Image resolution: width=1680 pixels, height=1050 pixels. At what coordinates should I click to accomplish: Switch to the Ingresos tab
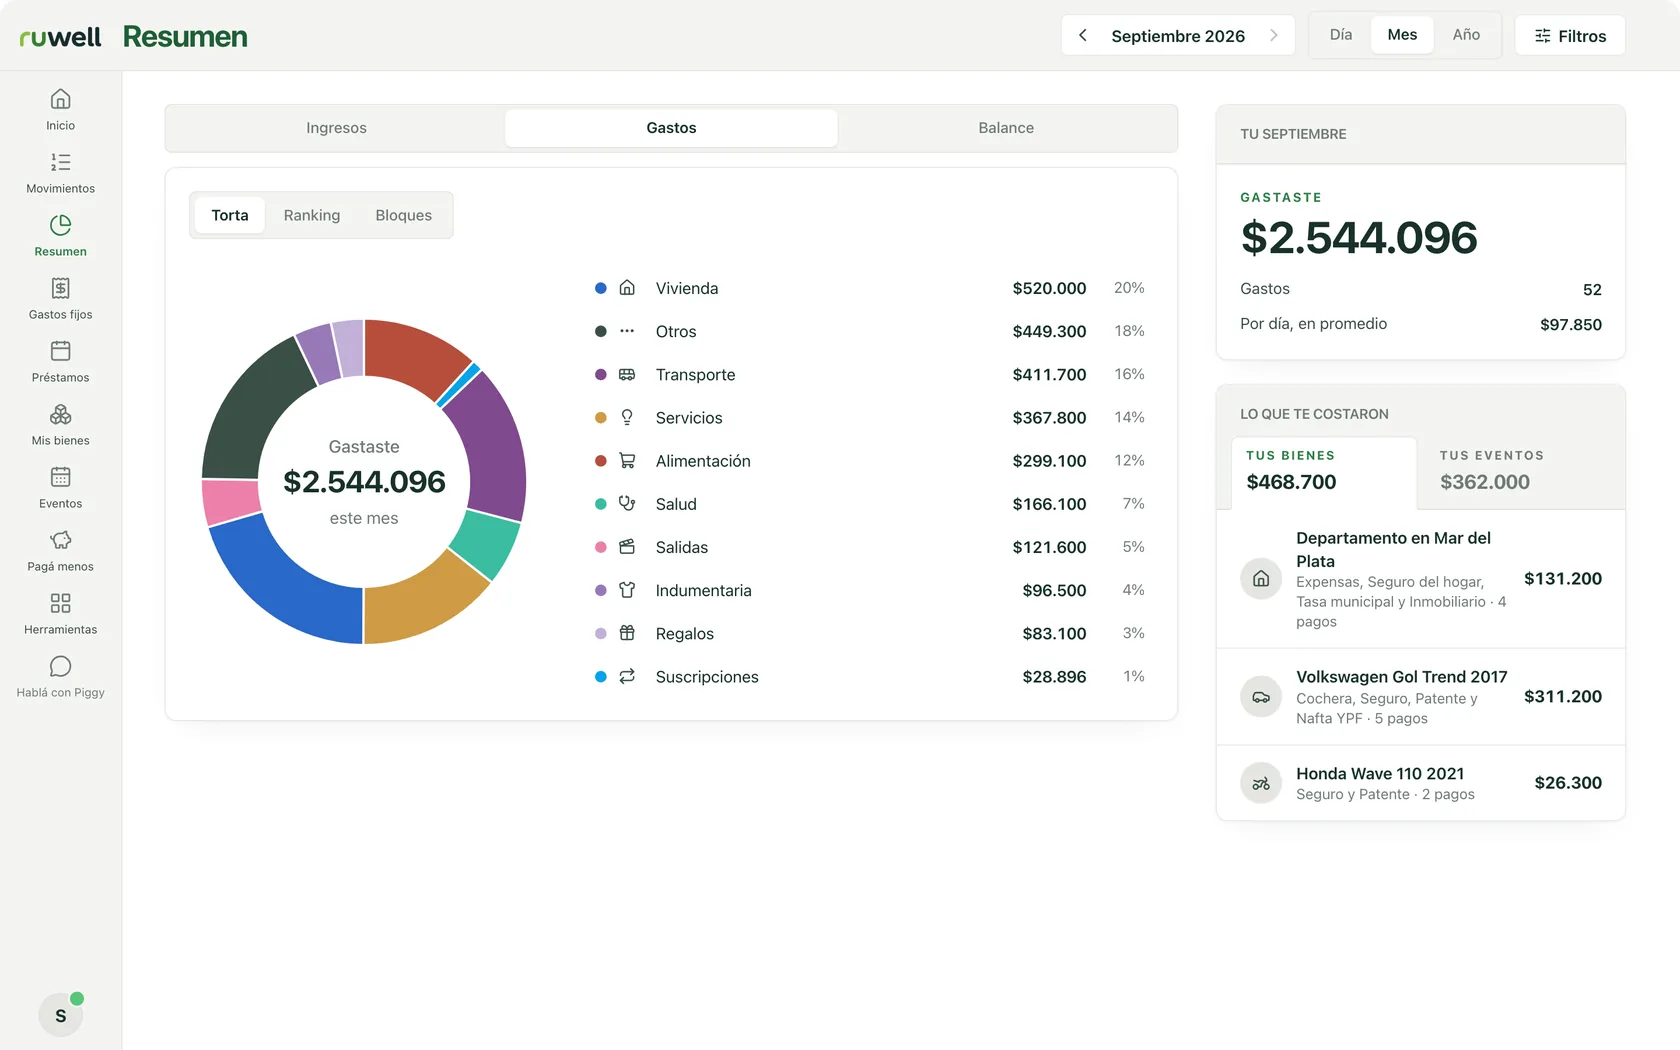pos(336,128)
